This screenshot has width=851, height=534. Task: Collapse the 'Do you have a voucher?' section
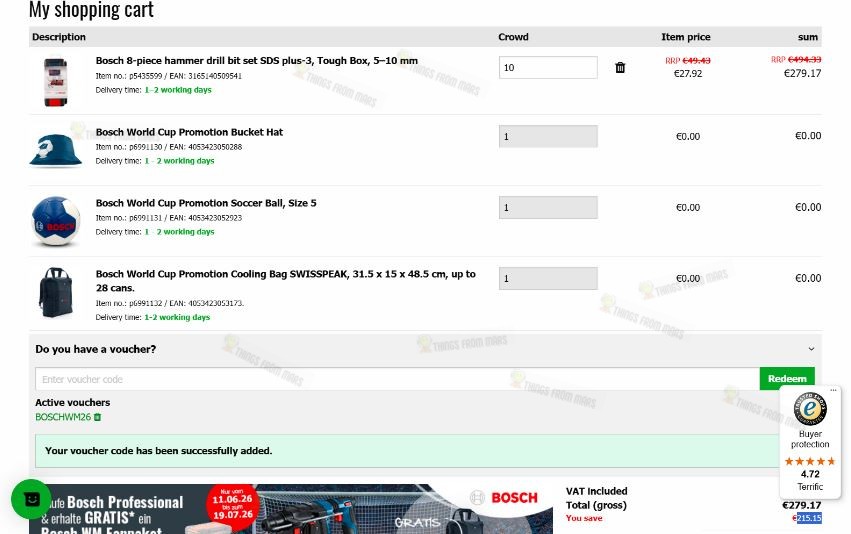coord(811,349)
